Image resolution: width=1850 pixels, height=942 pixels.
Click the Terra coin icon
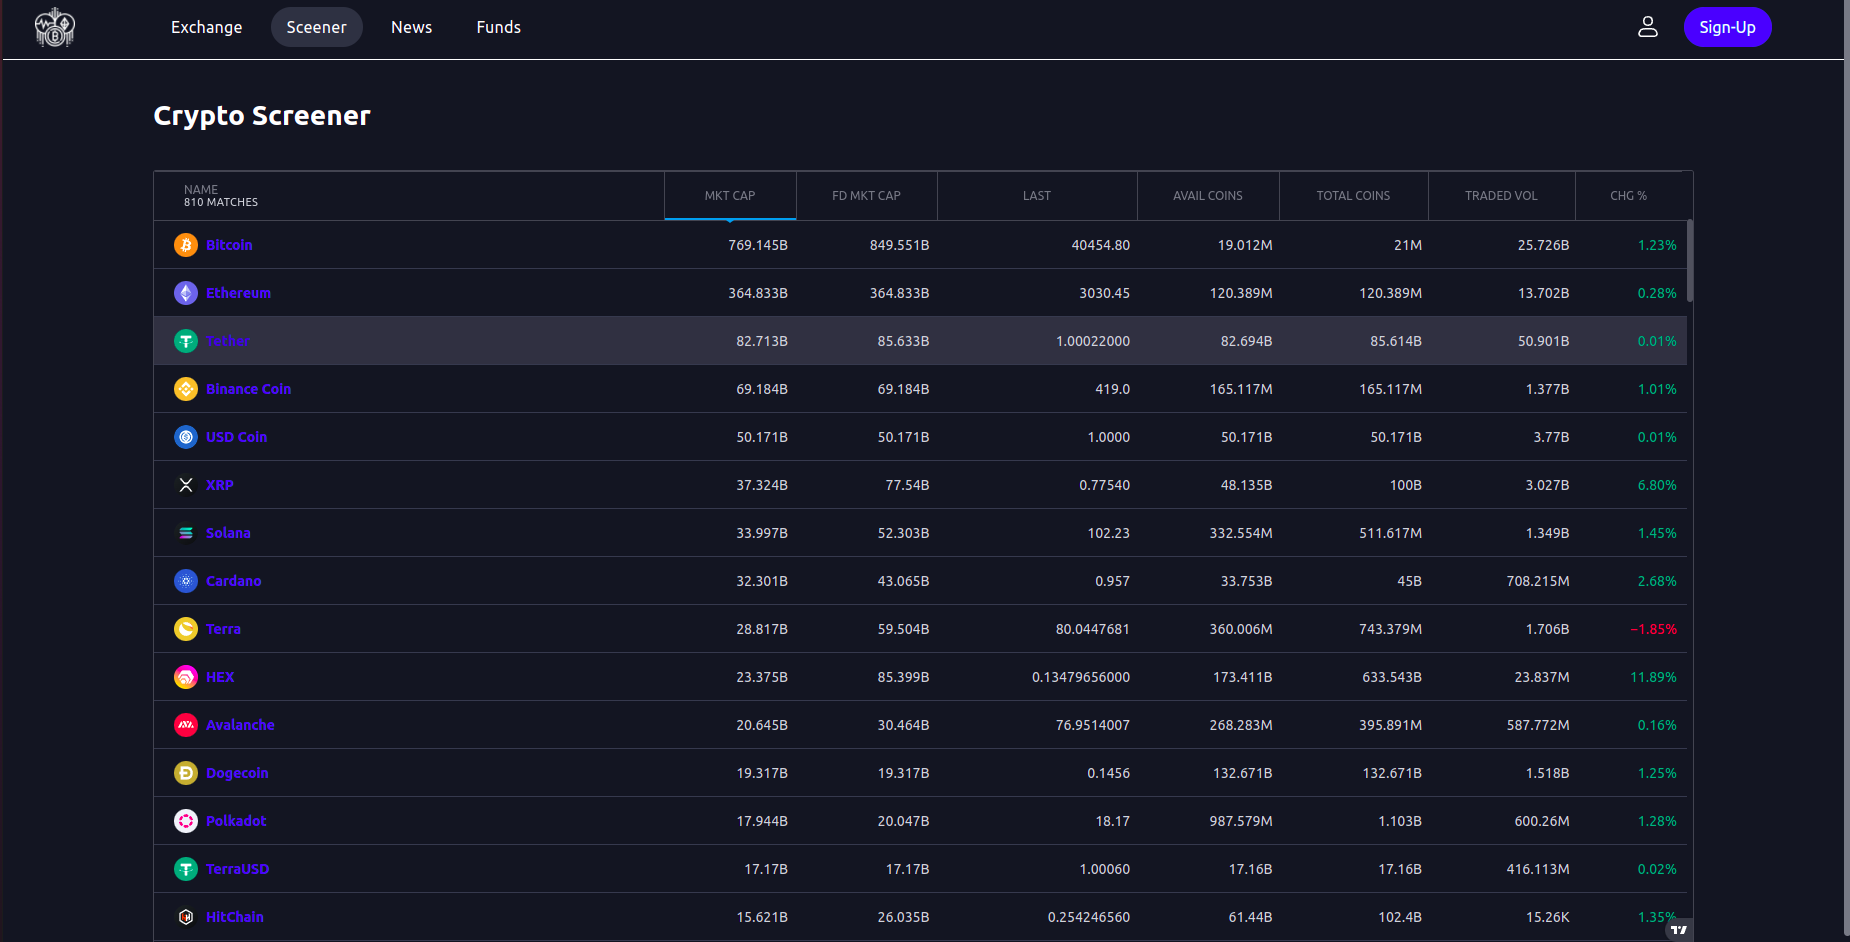[186, 629]
